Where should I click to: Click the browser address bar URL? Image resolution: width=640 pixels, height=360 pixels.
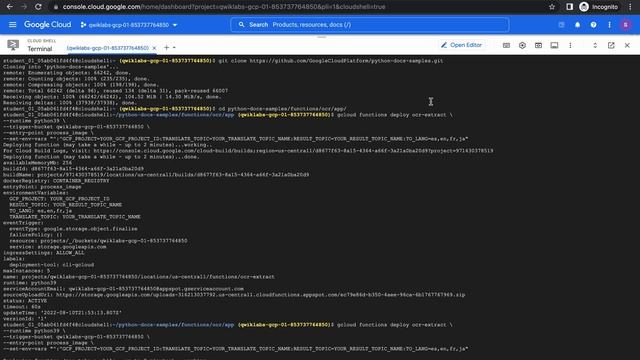click(x=224, y=7)
